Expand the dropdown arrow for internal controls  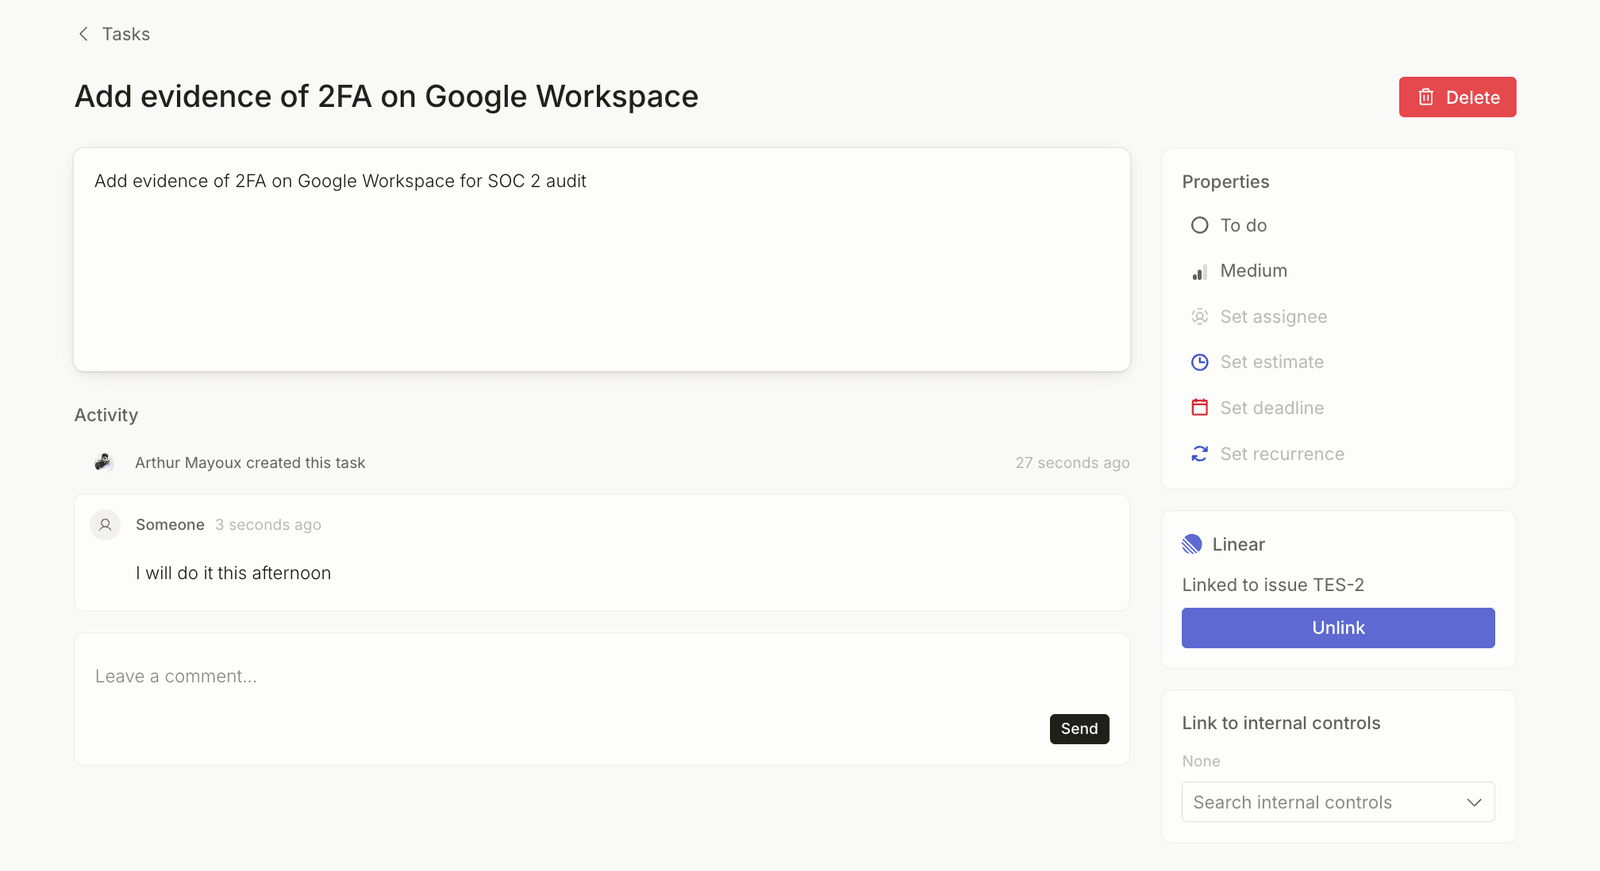click(x=1474, y=802)
